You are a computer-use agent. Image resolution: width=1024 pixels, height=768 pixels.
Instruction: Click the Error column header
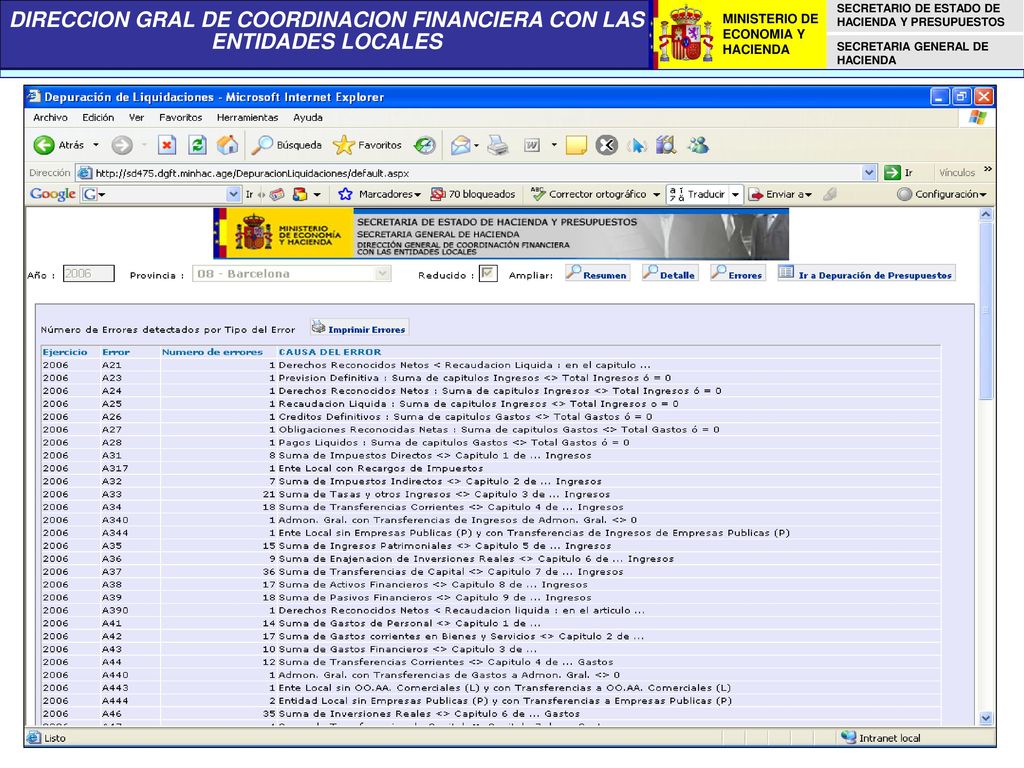[x=116, y=352]
